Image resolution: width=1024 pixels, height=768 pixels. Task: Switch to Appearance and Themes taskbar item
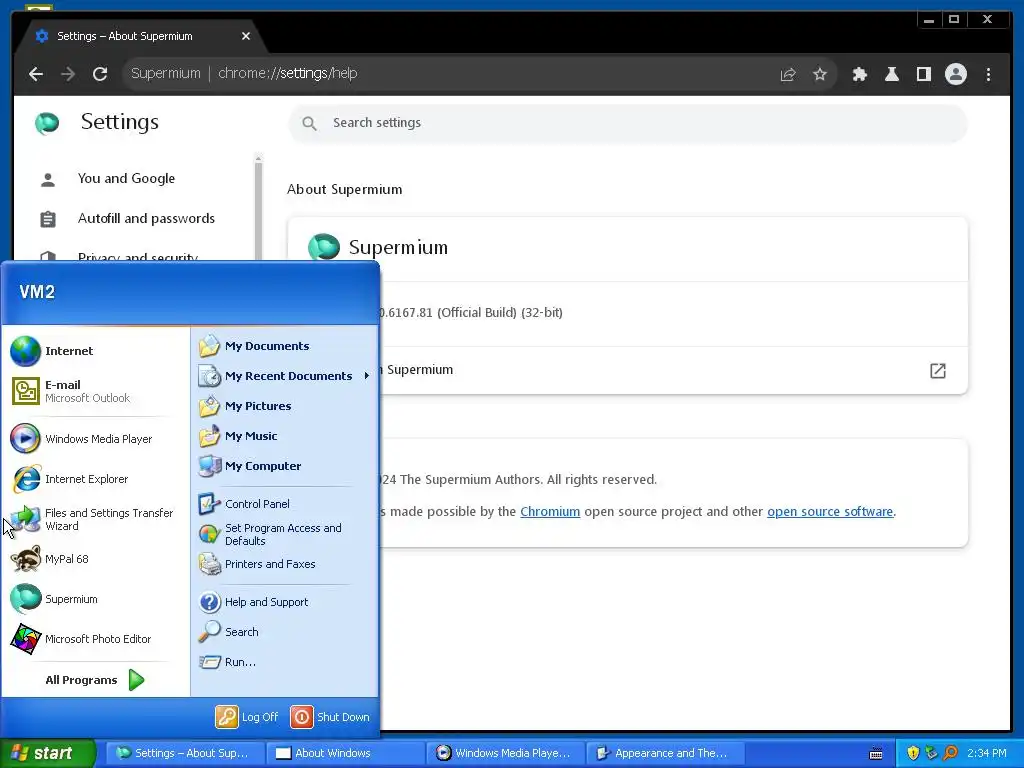(665, 754)
